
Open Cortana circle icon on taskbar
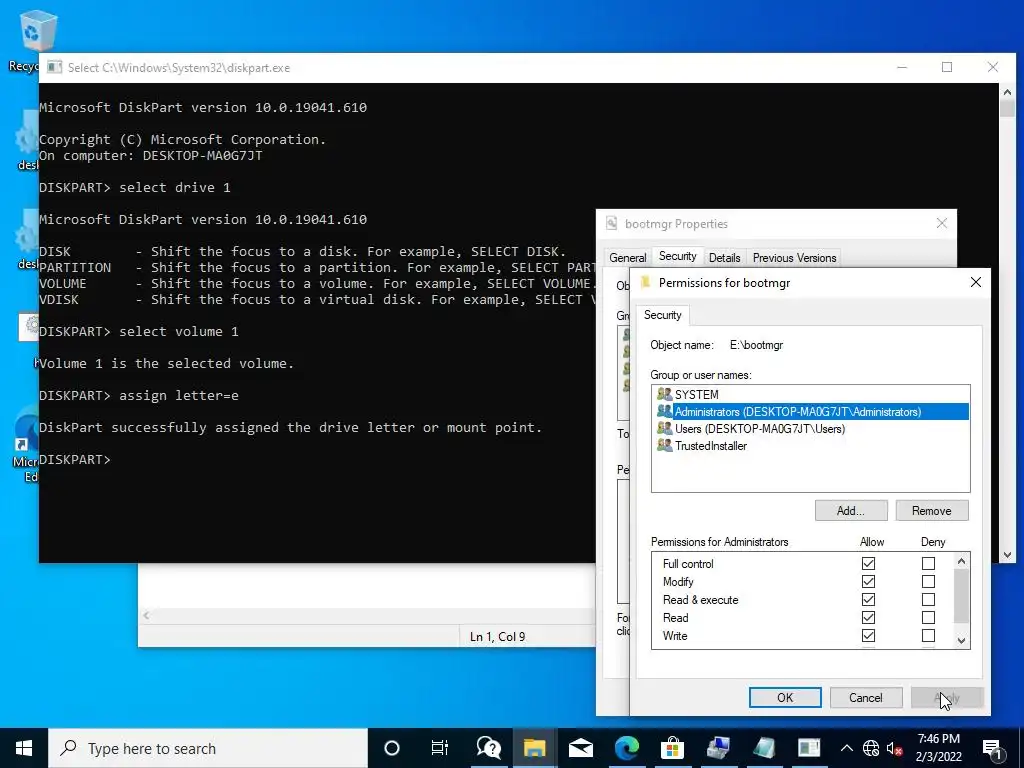392,748
